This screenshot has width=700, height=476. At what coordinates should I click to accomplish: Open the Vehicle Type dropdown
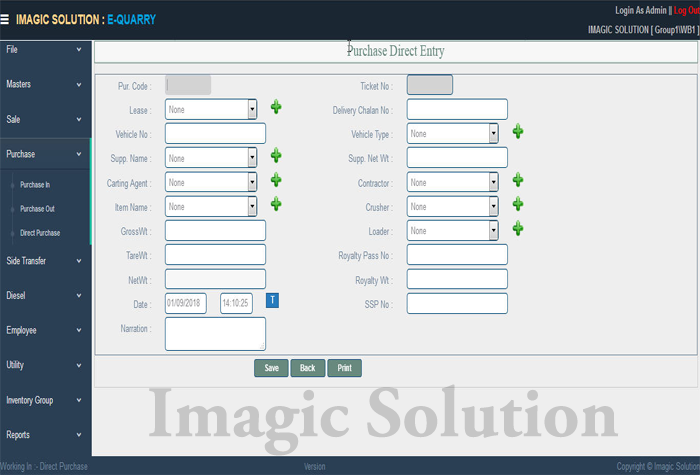(x=453, y=134)
